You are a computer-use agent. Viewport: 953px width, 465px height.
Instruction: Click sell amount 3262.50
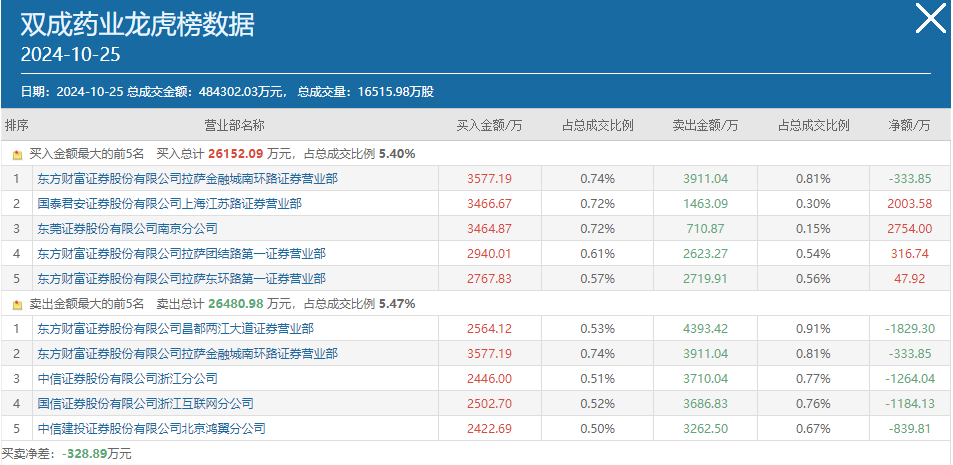click(x=705, y=429)
